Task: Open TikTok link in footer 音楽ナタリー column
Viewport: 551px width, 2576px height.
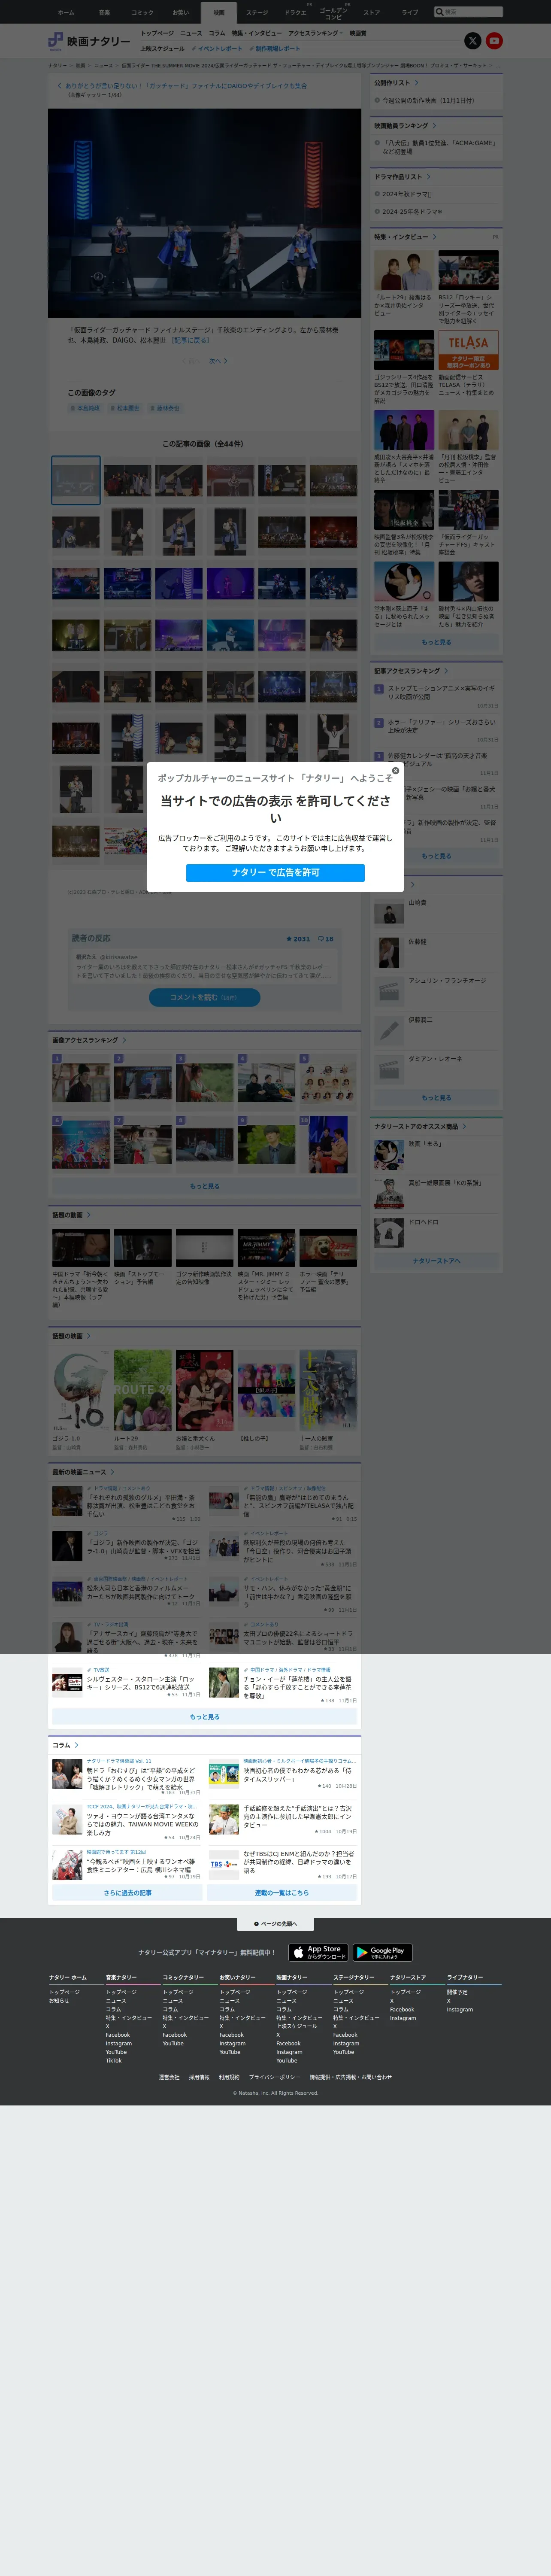Action: click(114, 2060)
